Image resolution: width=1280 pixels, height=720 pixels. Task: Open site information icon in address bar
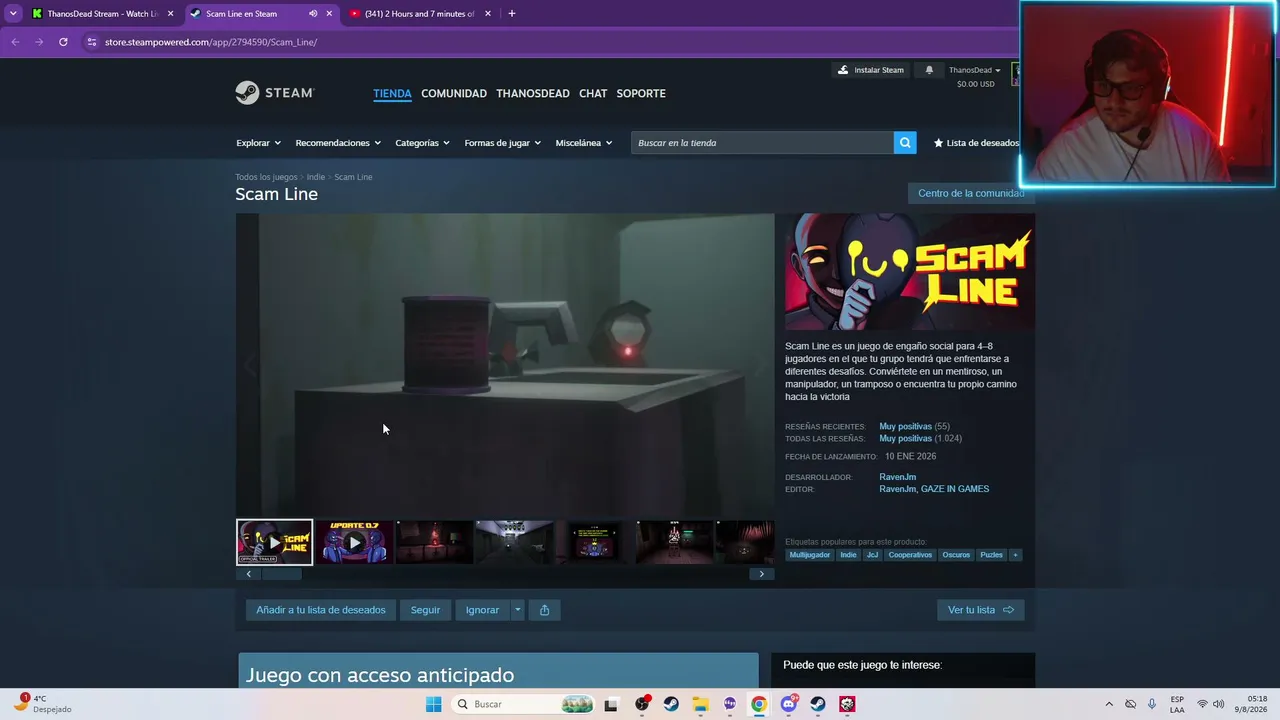pyautogui.click(x=92, y=42)
